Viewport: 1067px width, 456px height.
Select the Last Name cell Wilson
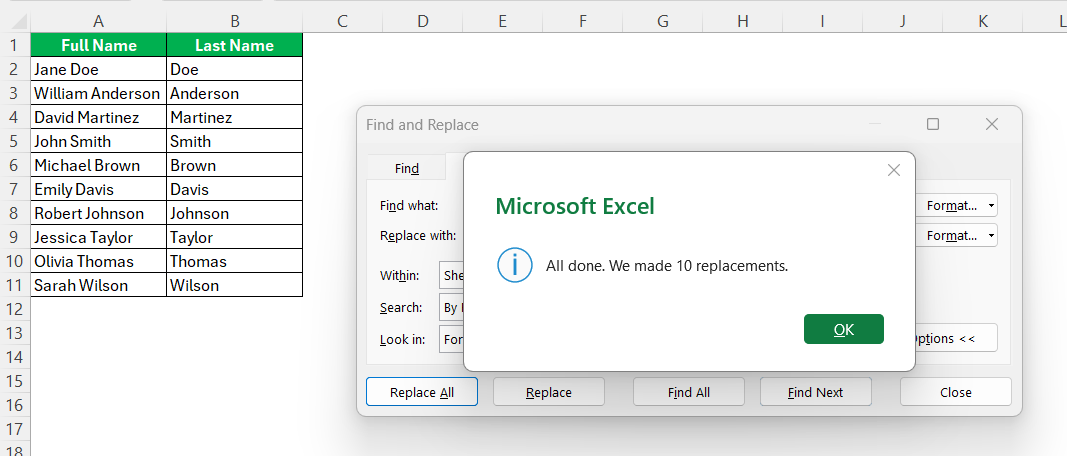[x=235, y=284]
